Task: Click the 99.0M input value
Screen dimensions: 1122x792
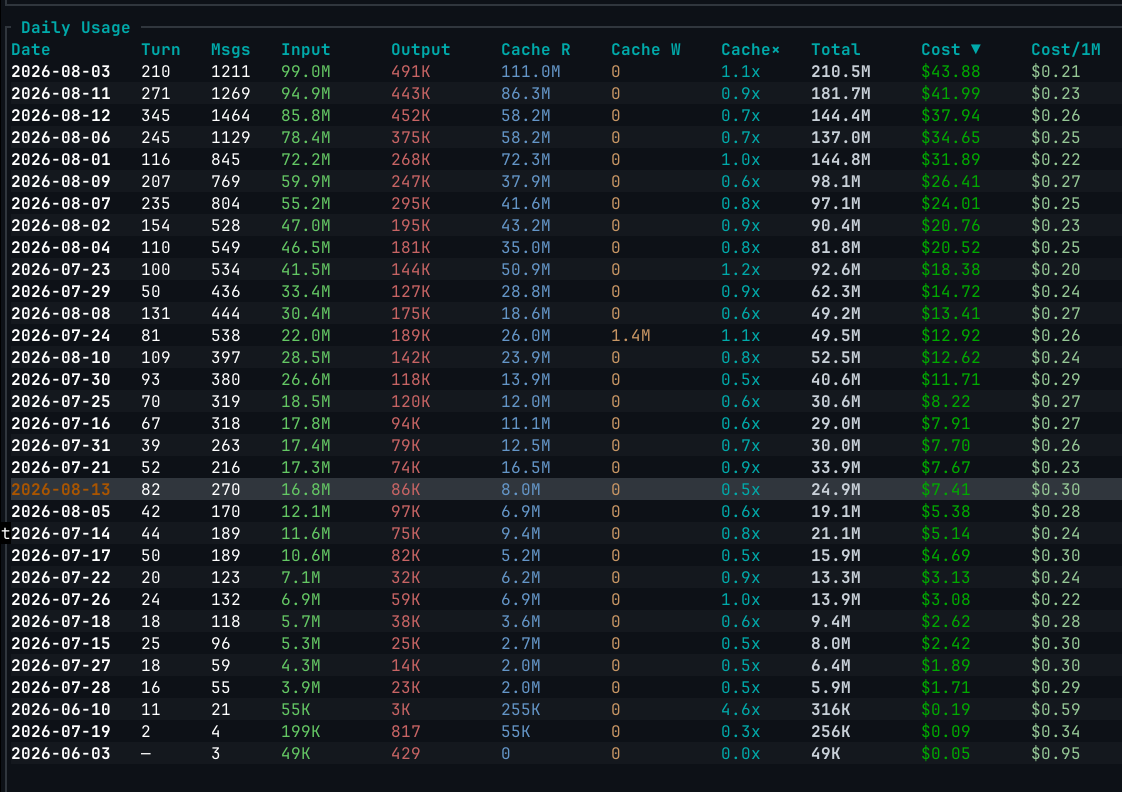Action: 306,72
